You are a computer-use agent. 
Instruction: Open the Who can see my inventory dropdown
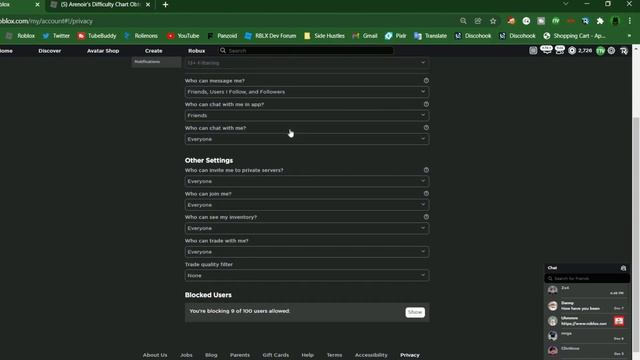point(307,228)
